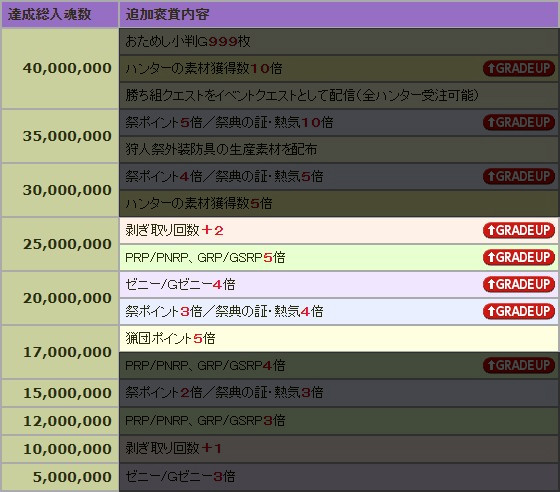Screen dimensions: 560x492
Task: Select the 40,000,000 milestone cell
Action: point(60,69)
